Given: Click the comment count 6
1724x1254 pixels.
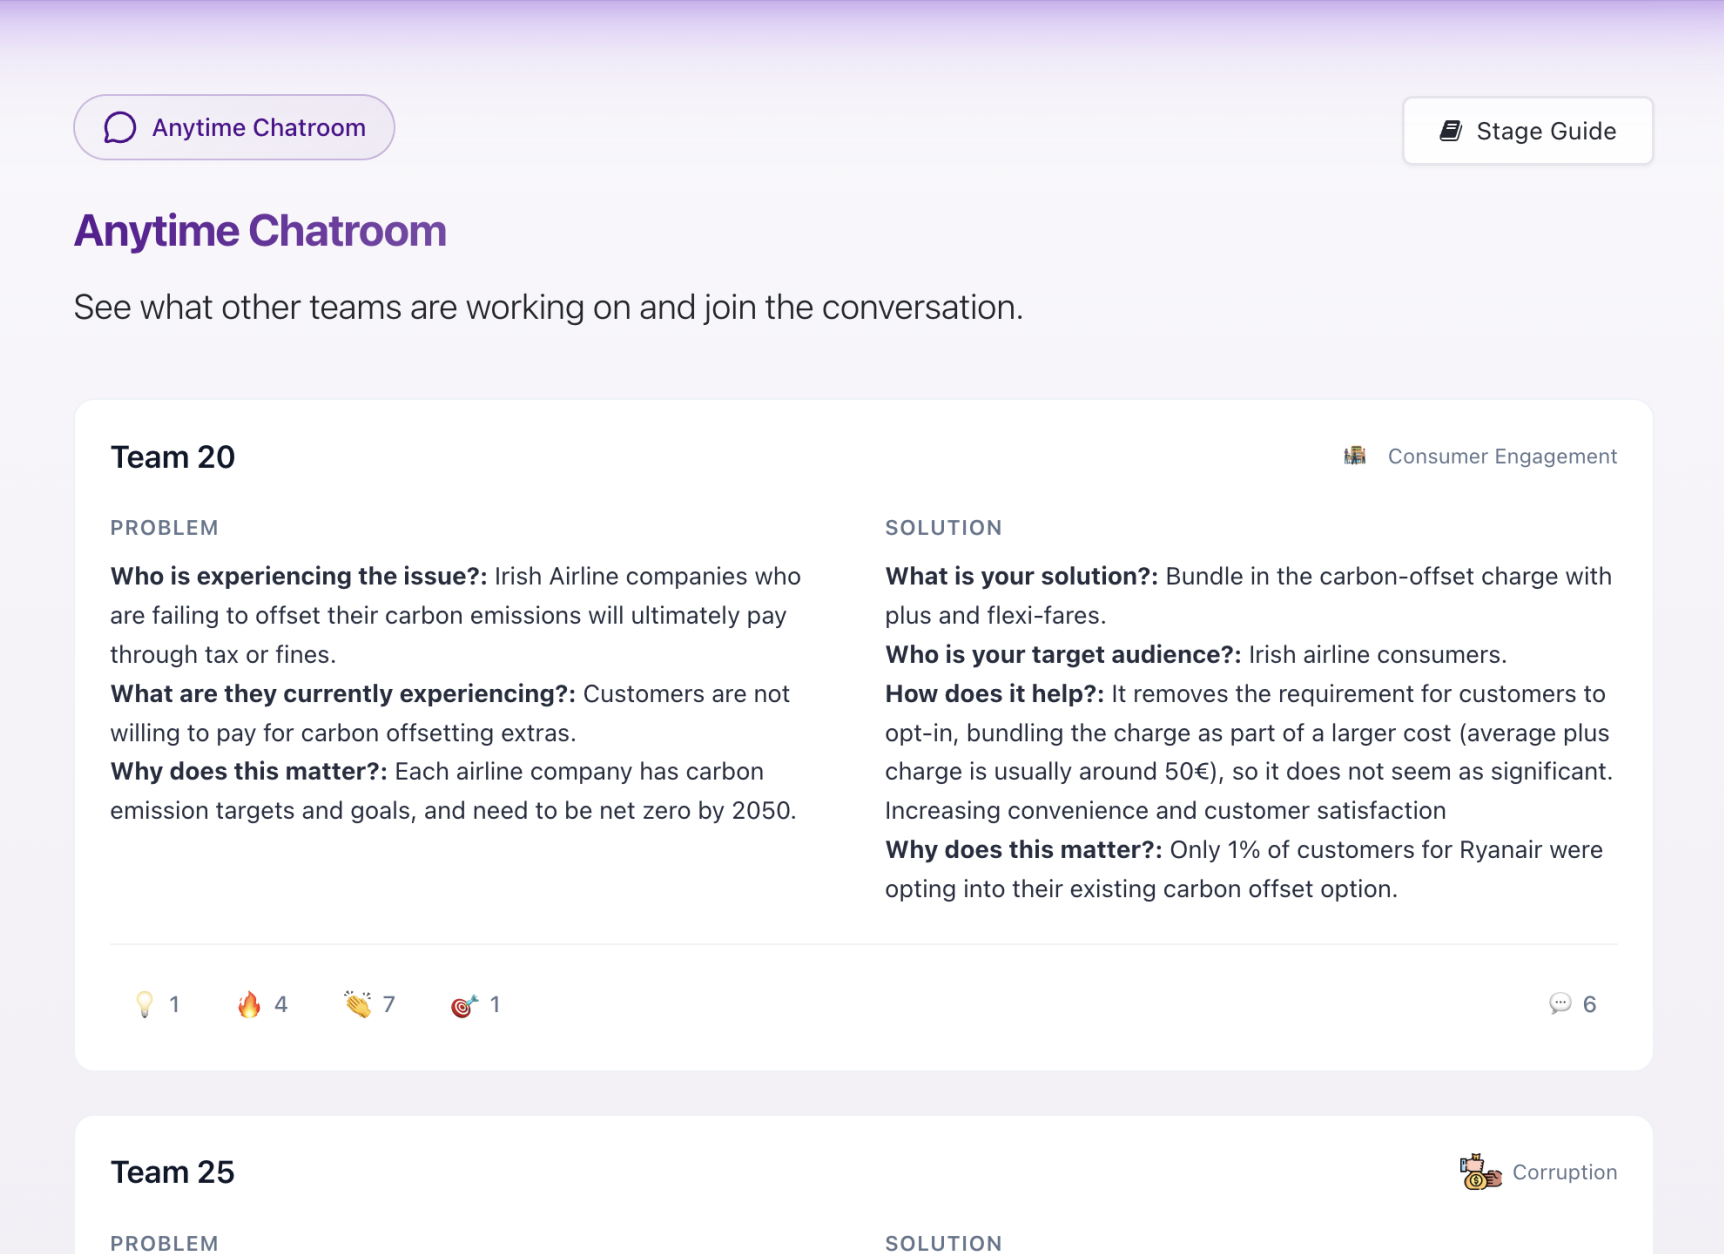Looking at the screenshot, I should coord(1589,1004).
